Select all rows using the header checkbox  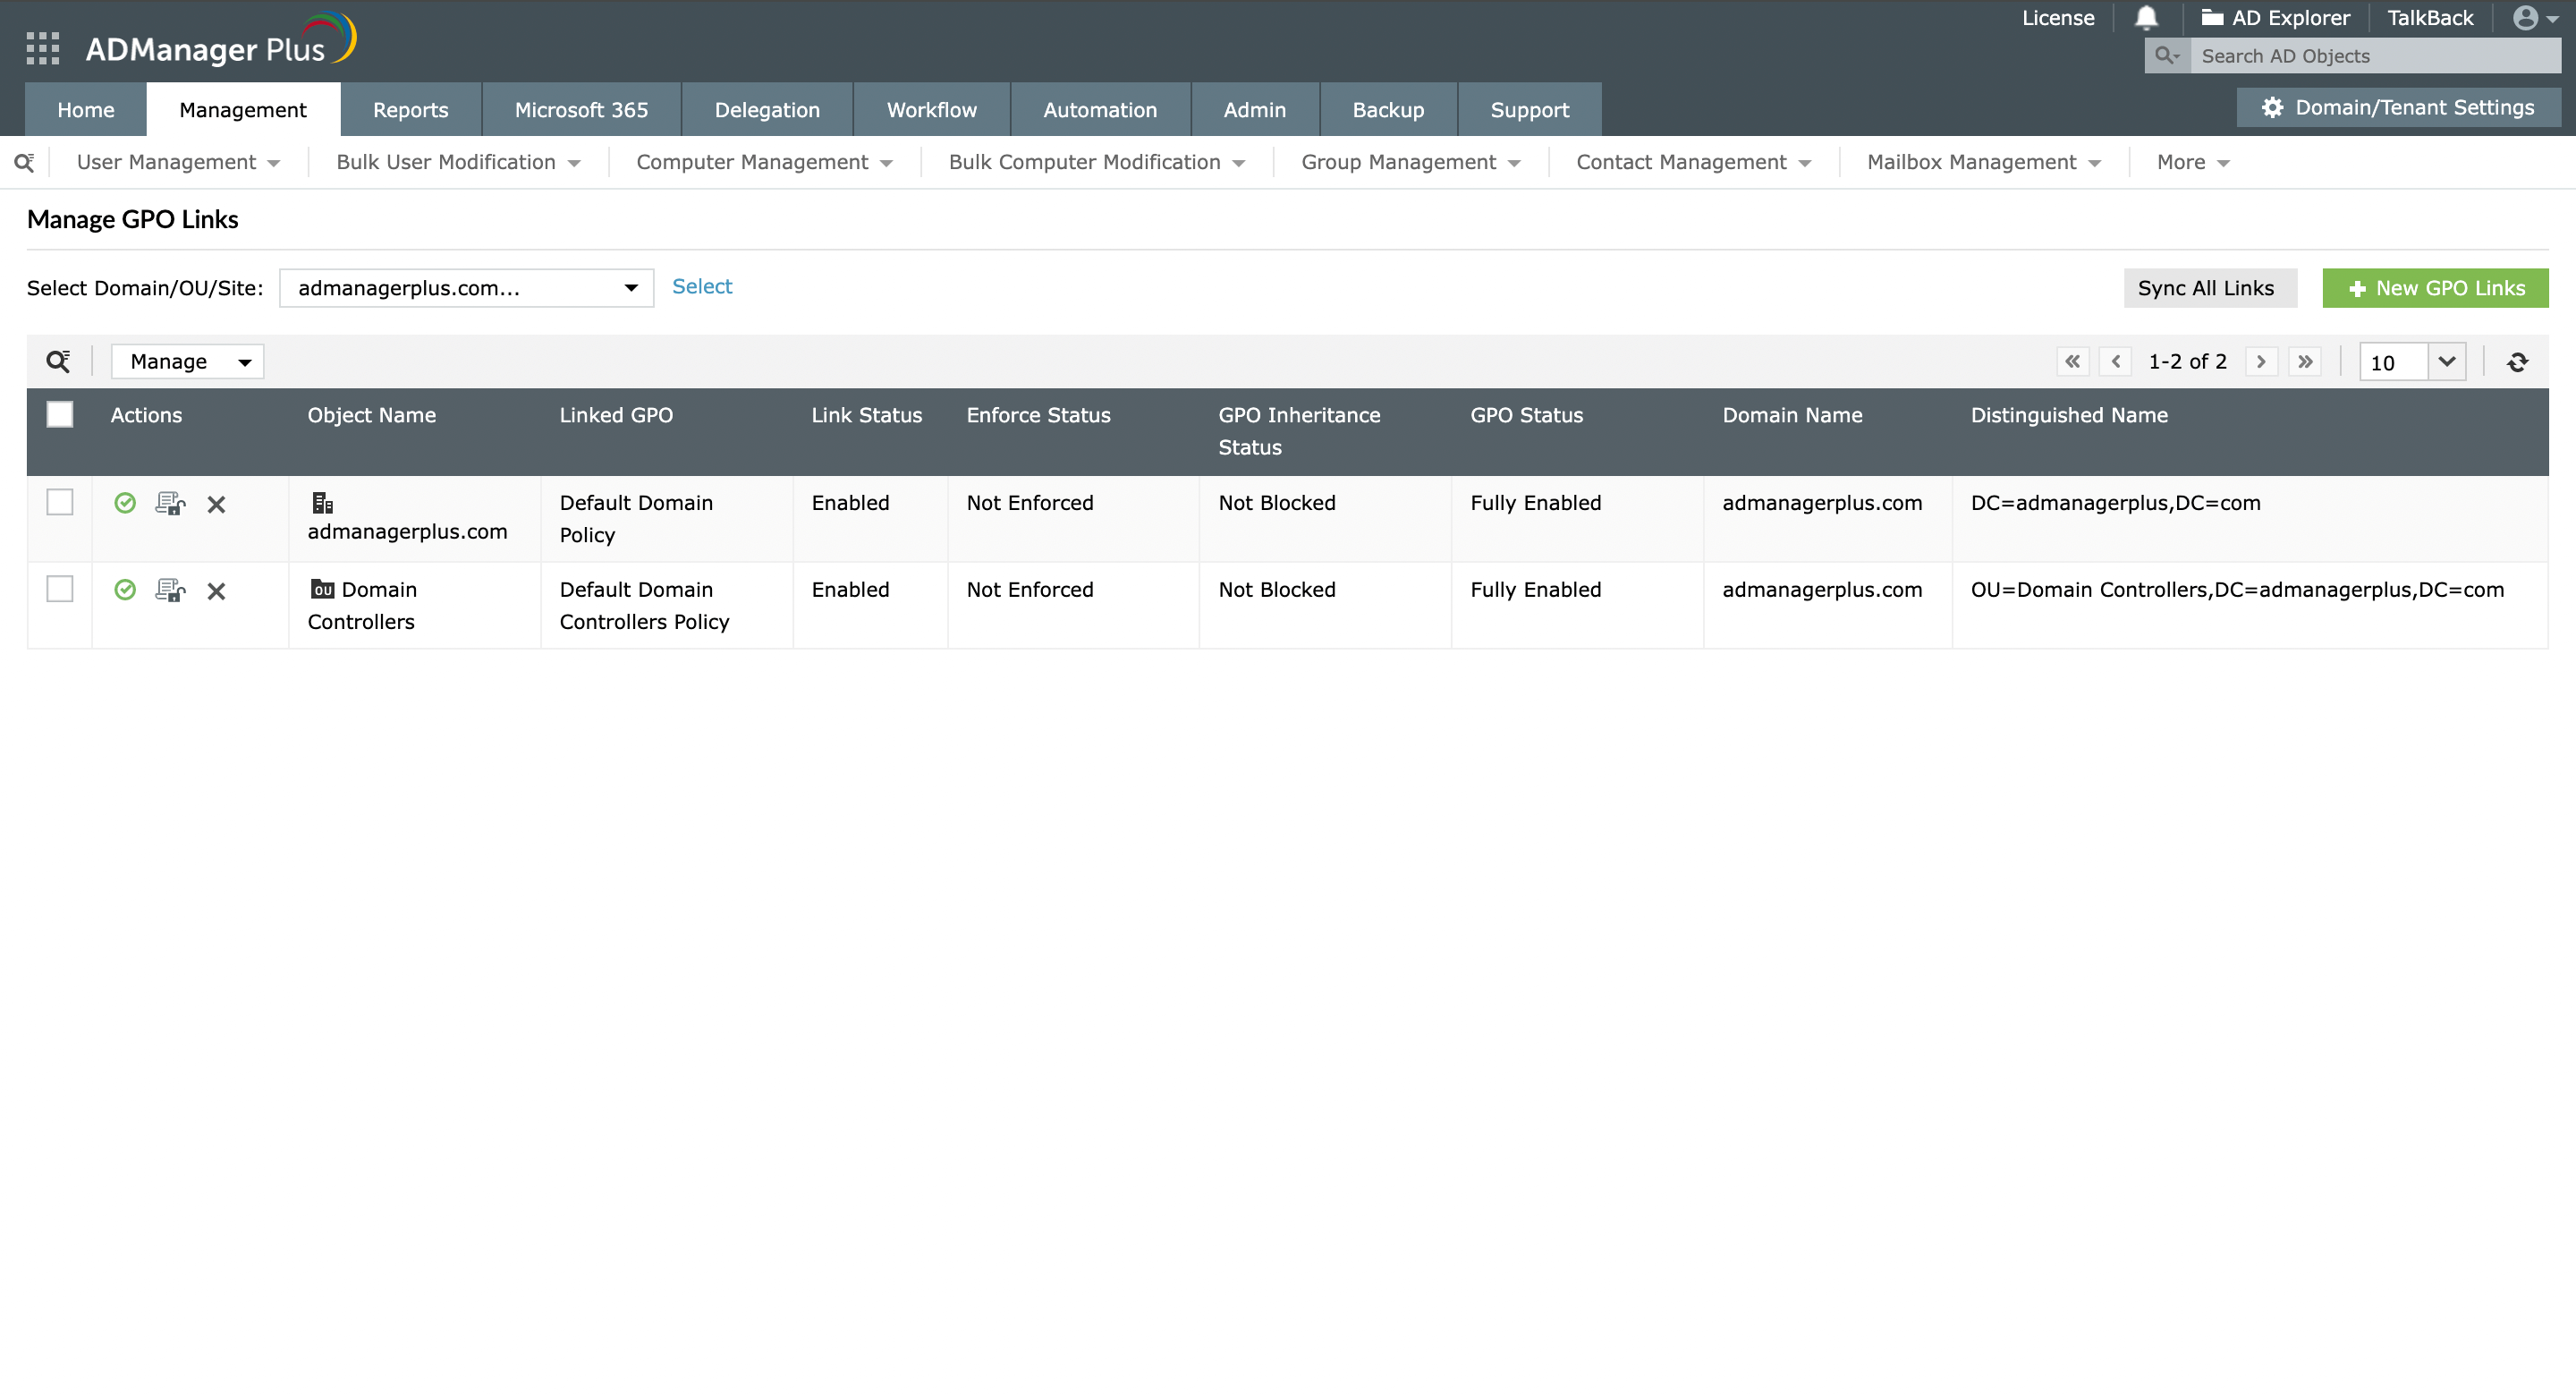(59, 414)
